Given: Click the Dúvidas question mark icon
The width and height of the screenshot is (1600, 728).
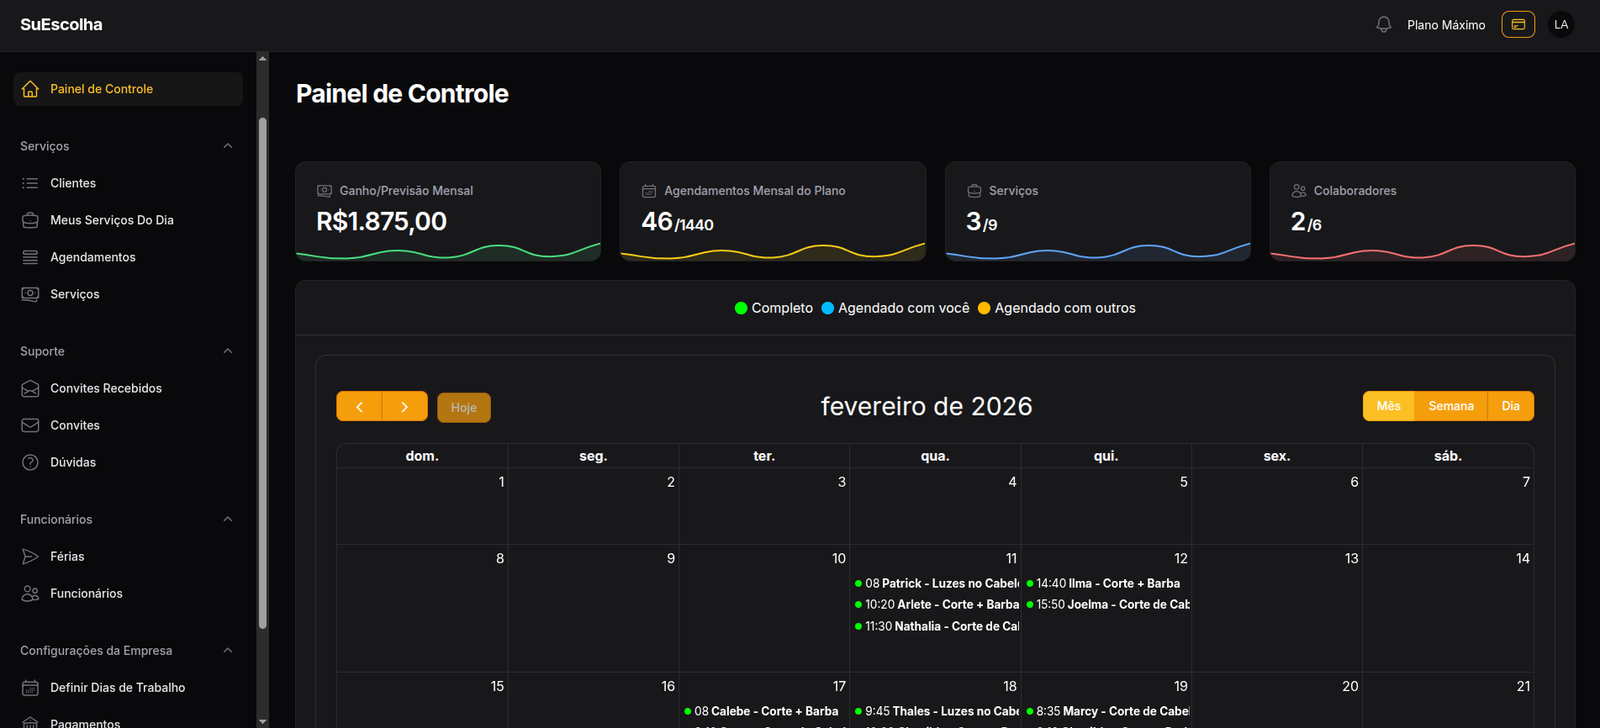Looking at the screenshot, I should pos(30,462).
